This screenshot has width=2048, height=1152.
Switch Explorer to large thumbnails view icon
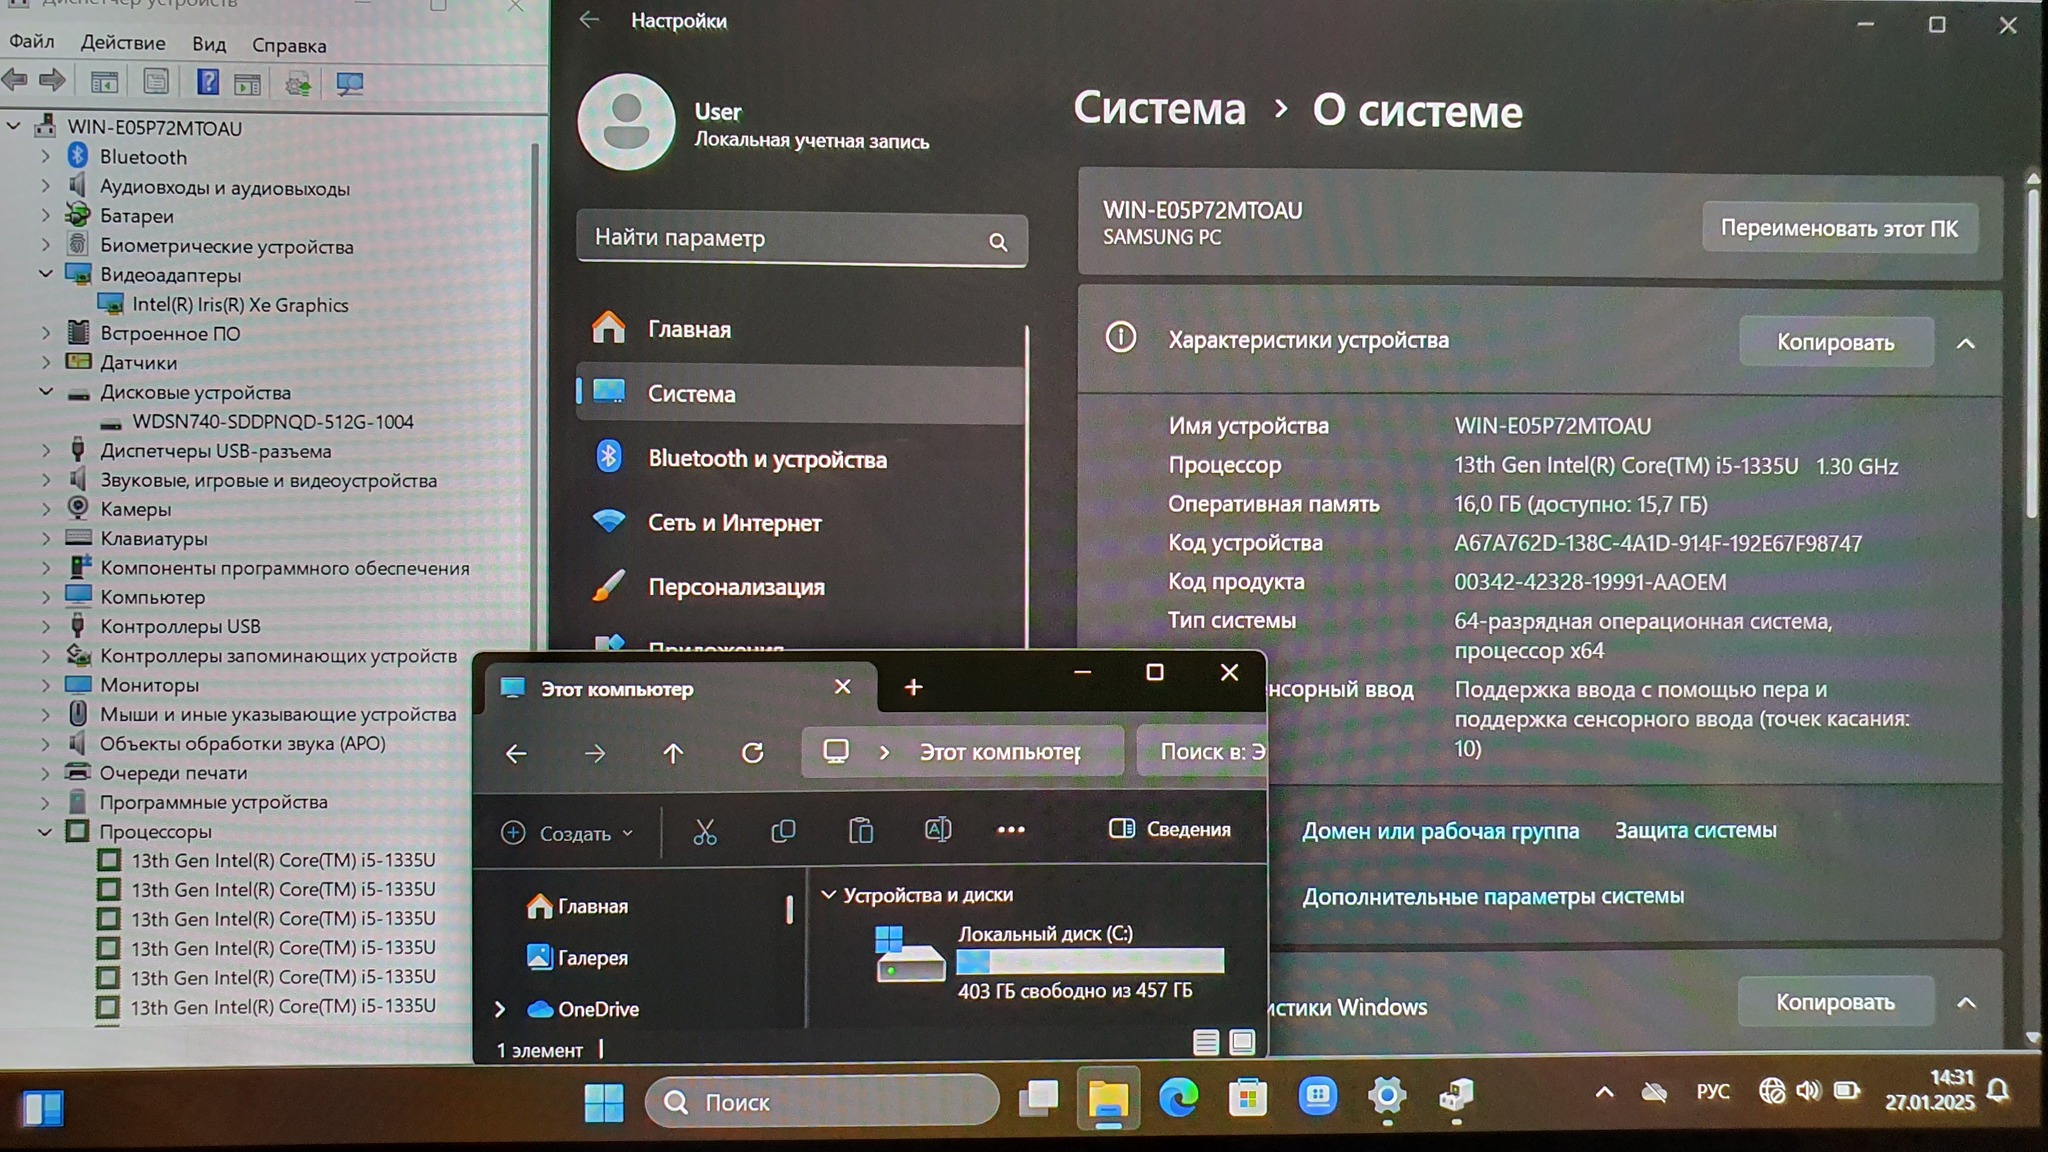pos(1242,1043)
